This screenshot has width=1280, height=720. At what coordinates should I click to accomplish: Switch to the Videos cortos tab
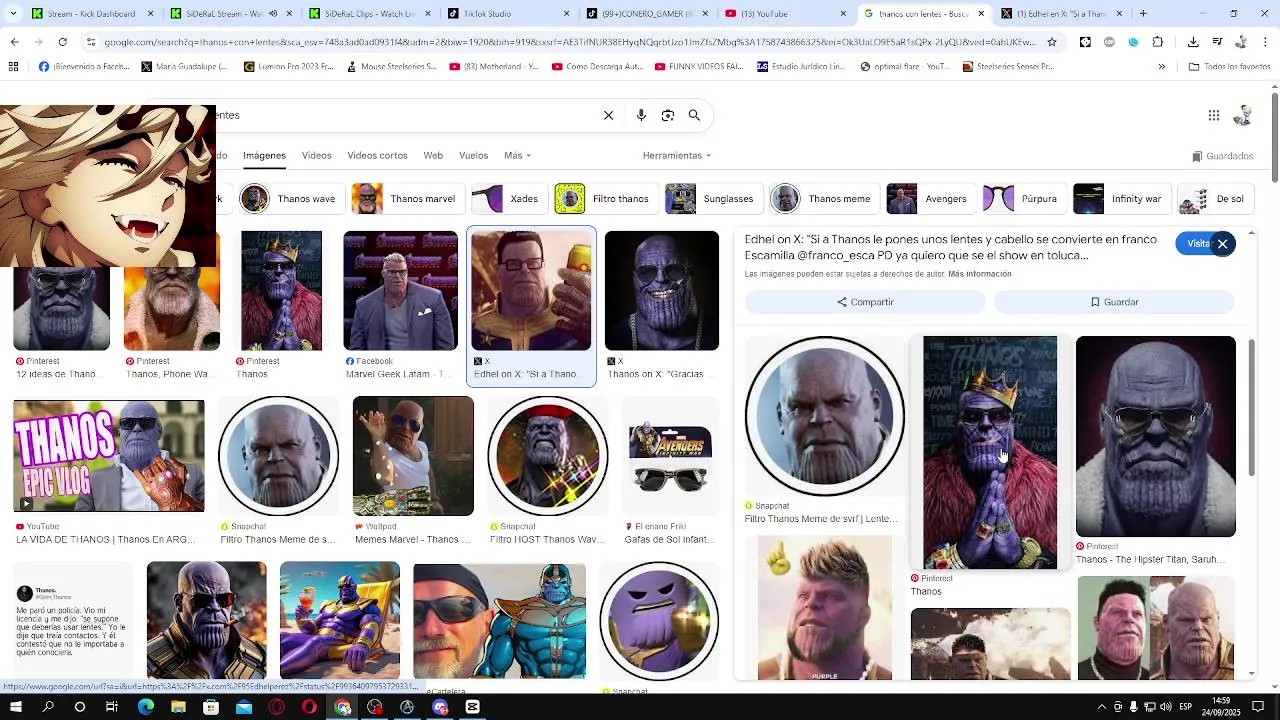point(377,156)
